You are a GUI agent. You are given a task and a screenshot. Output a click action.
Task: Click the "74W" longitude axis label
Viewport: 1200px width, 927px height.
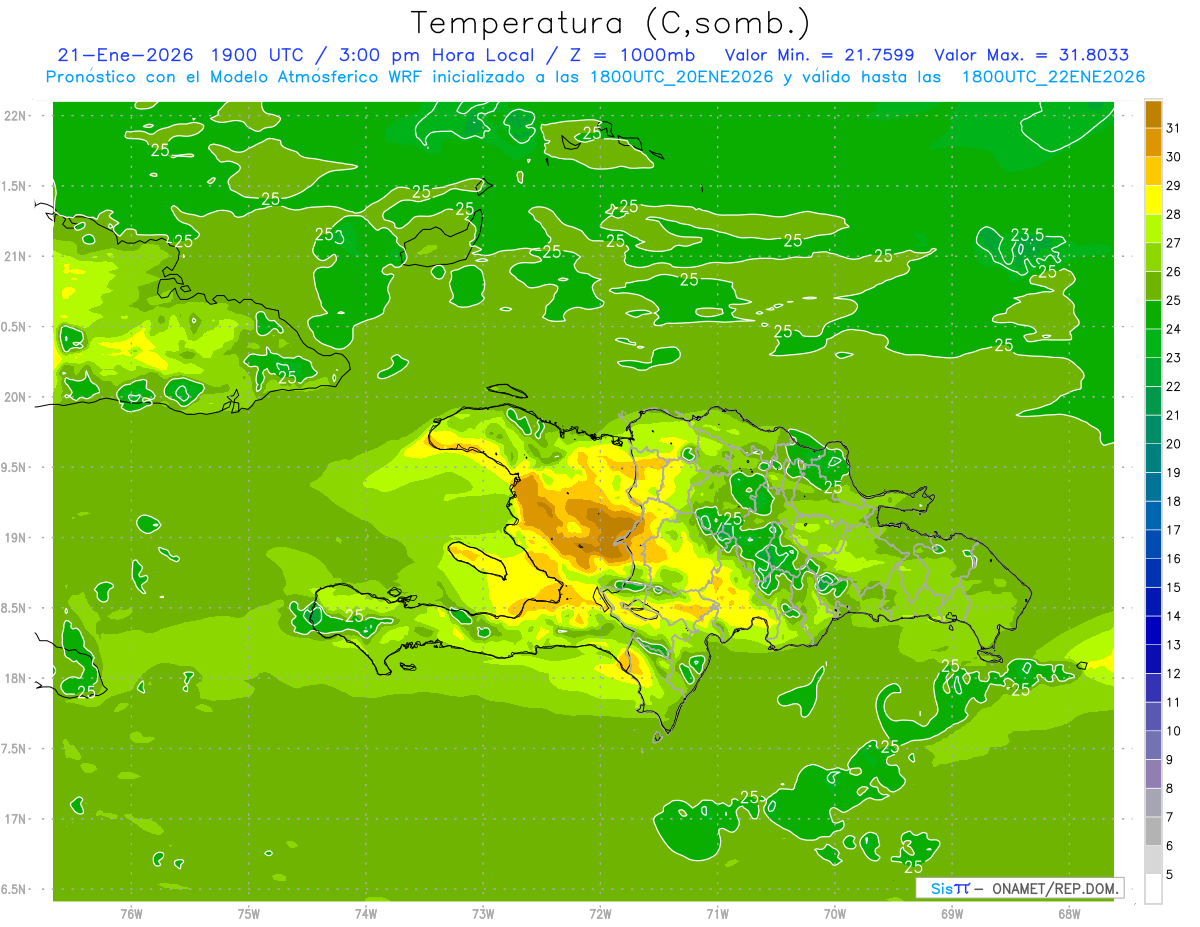tap(366, 914)
